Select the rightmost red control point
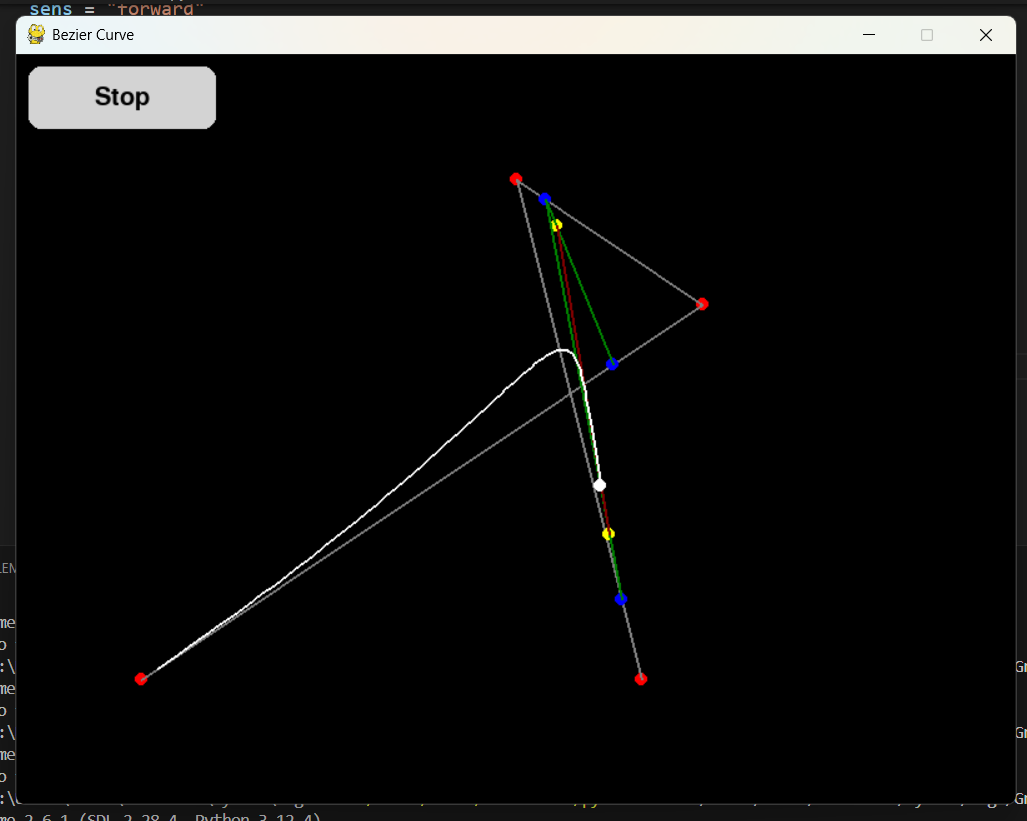This screenshot has height=821, width=1027. [x=702, y=304]
